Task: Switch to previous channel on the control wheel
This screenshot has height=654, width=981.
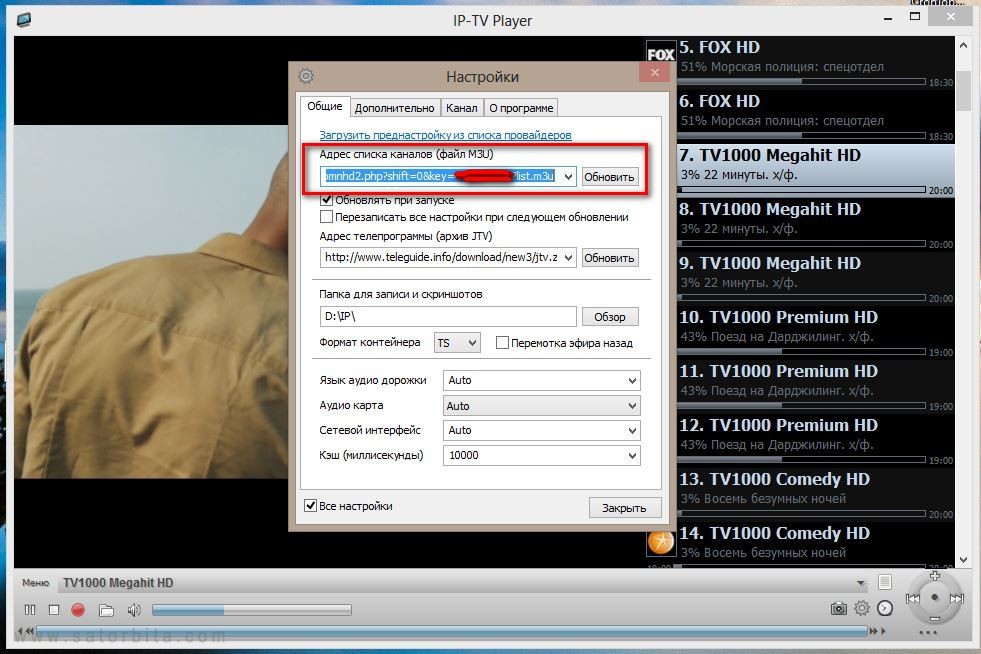Action: coord(913,599)
